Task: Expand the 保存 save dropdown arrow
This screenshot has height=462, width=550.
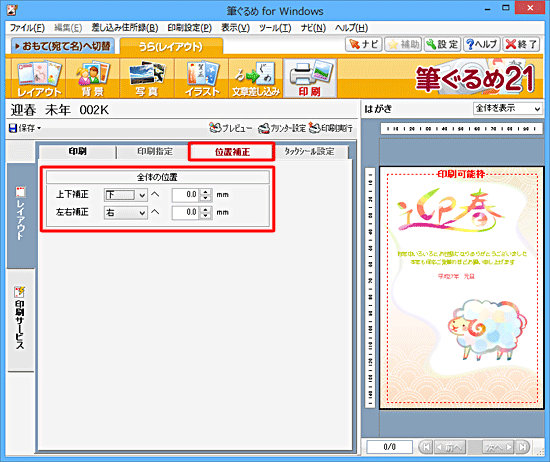Action: 39,128
